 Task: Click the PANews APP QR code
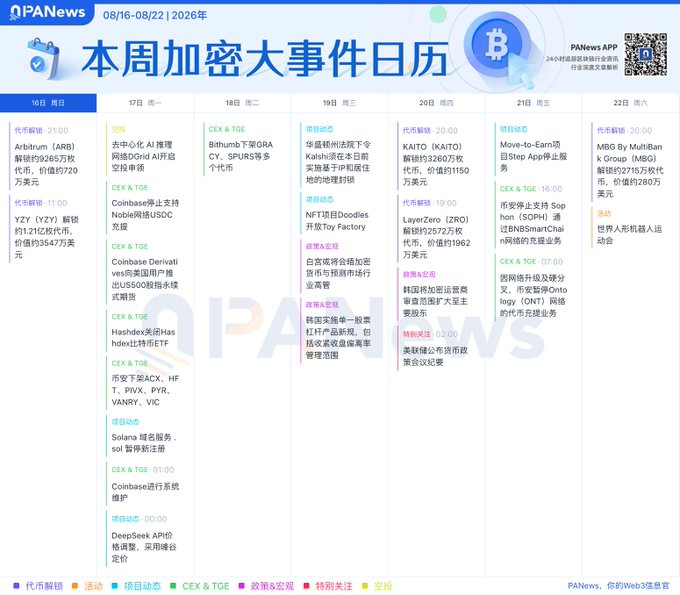[x=645, y=54]
